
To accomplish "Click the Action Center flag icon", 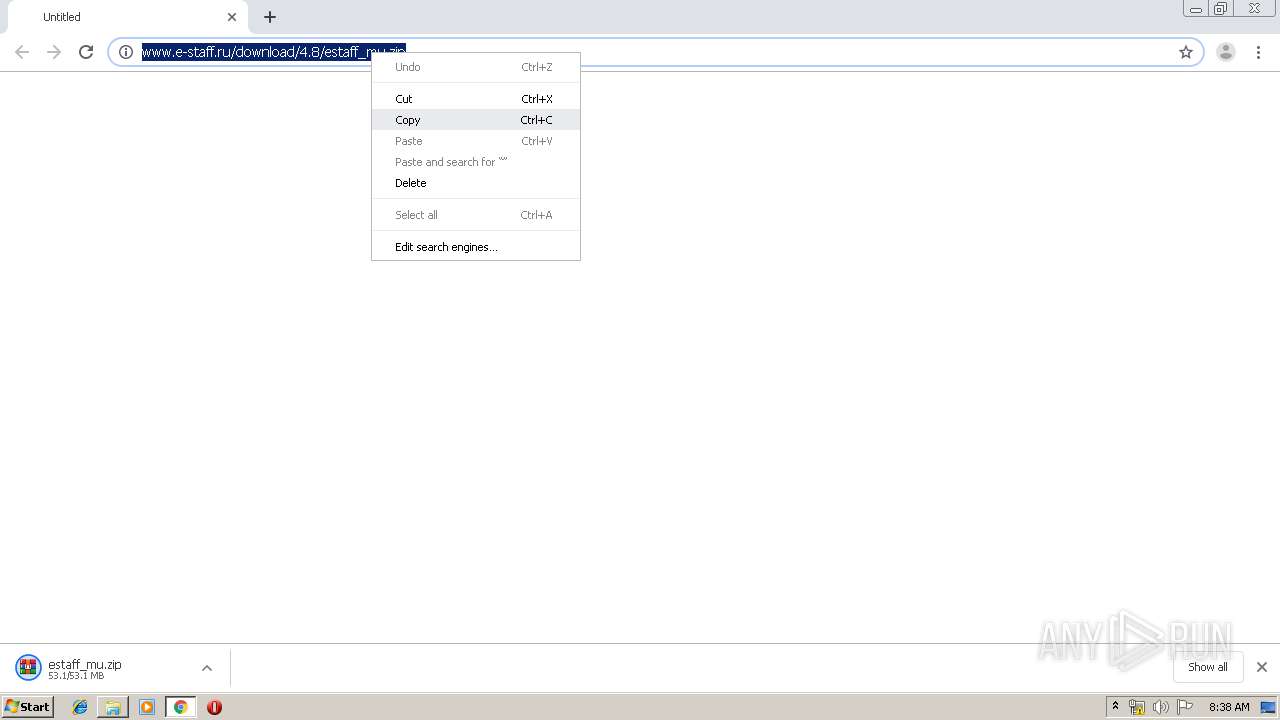I will click(x=1185, y=707).
